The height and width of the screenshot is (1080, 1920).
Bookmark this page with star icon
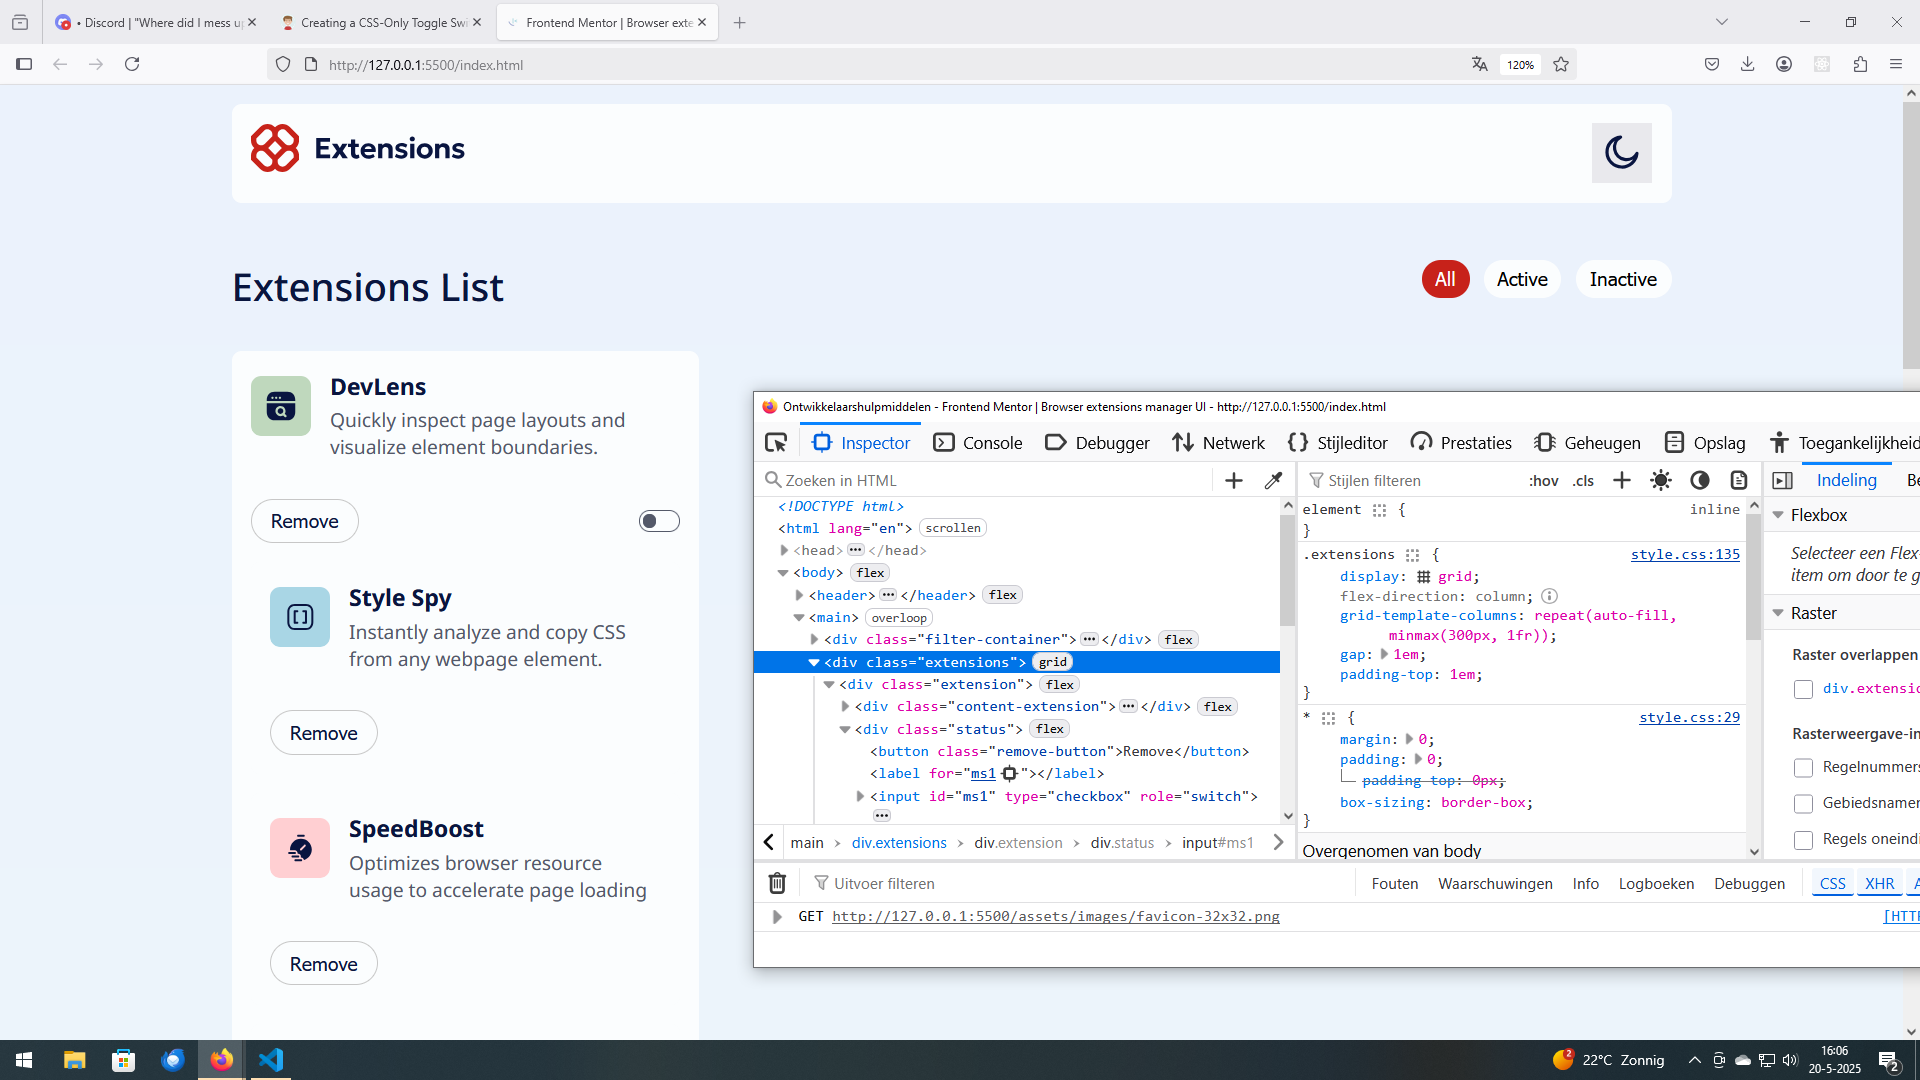(x=1561, y=65)
